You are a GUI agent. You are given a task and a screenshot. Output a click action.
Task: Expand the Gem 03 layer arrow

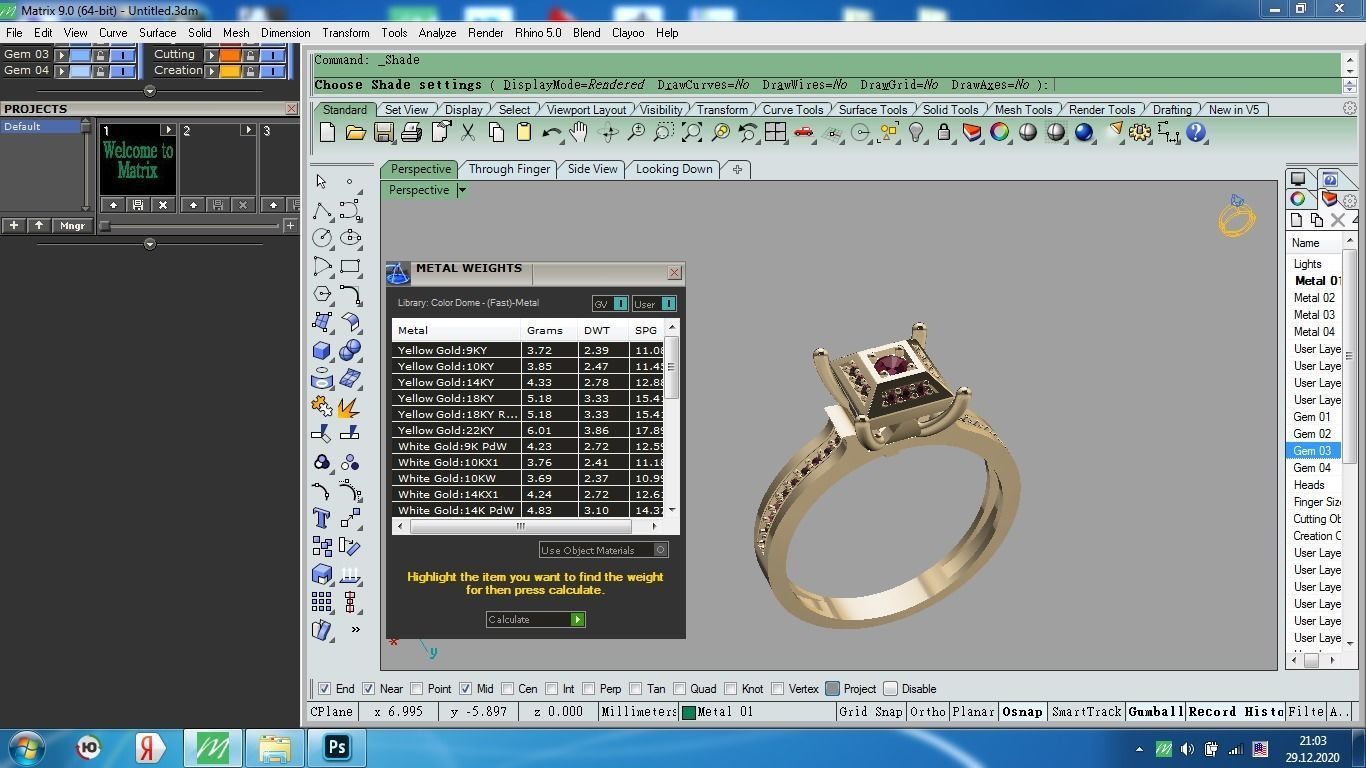[62, 55]
